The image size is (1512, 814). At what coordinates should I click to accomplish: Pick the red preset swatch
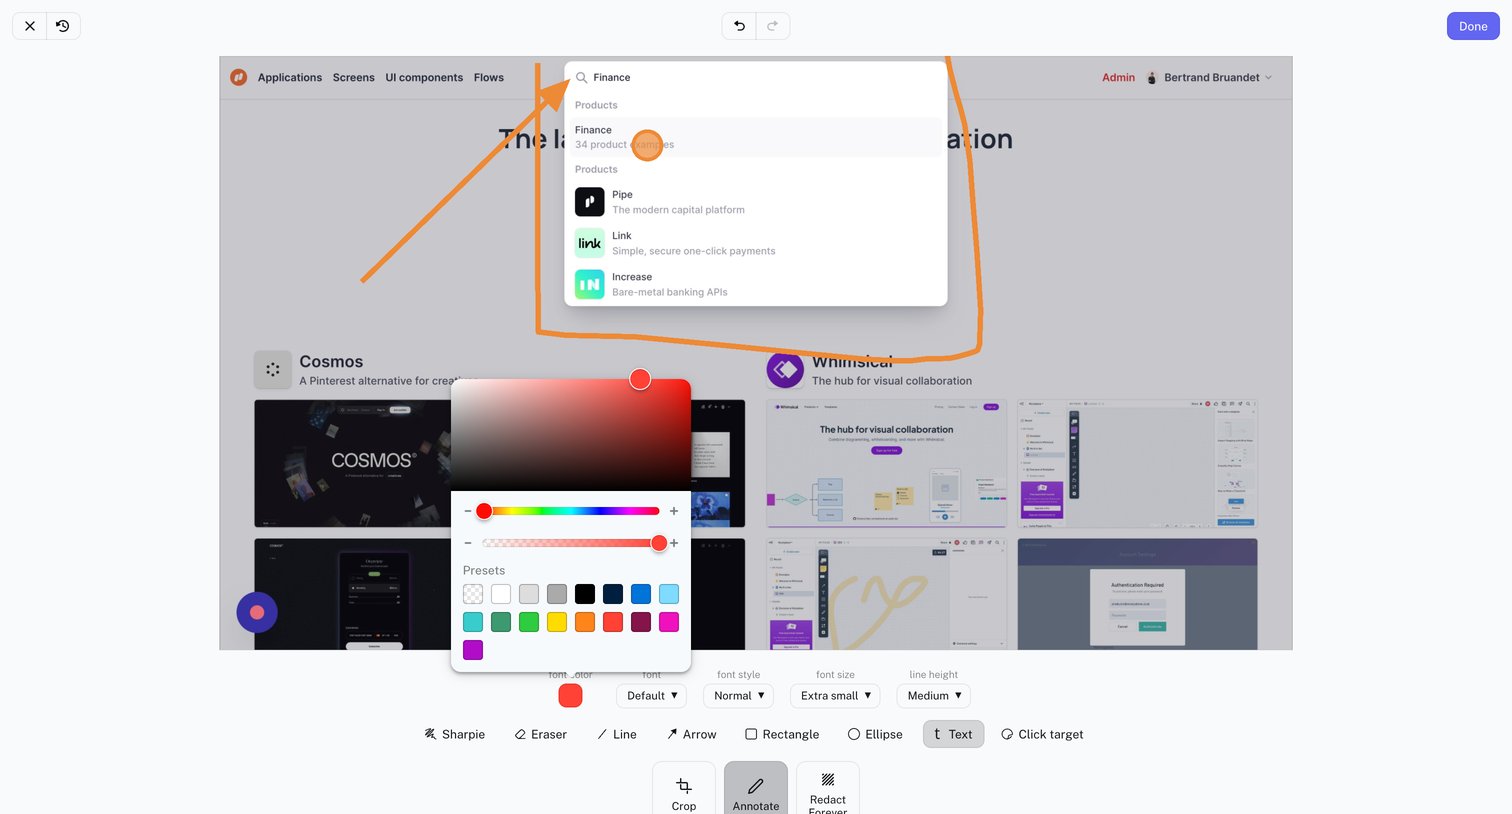613,622
